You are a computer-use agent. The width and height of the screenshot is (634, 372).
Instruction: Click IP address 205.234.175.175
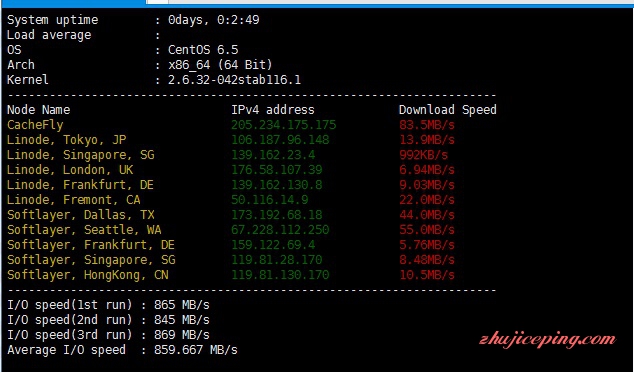283,125
